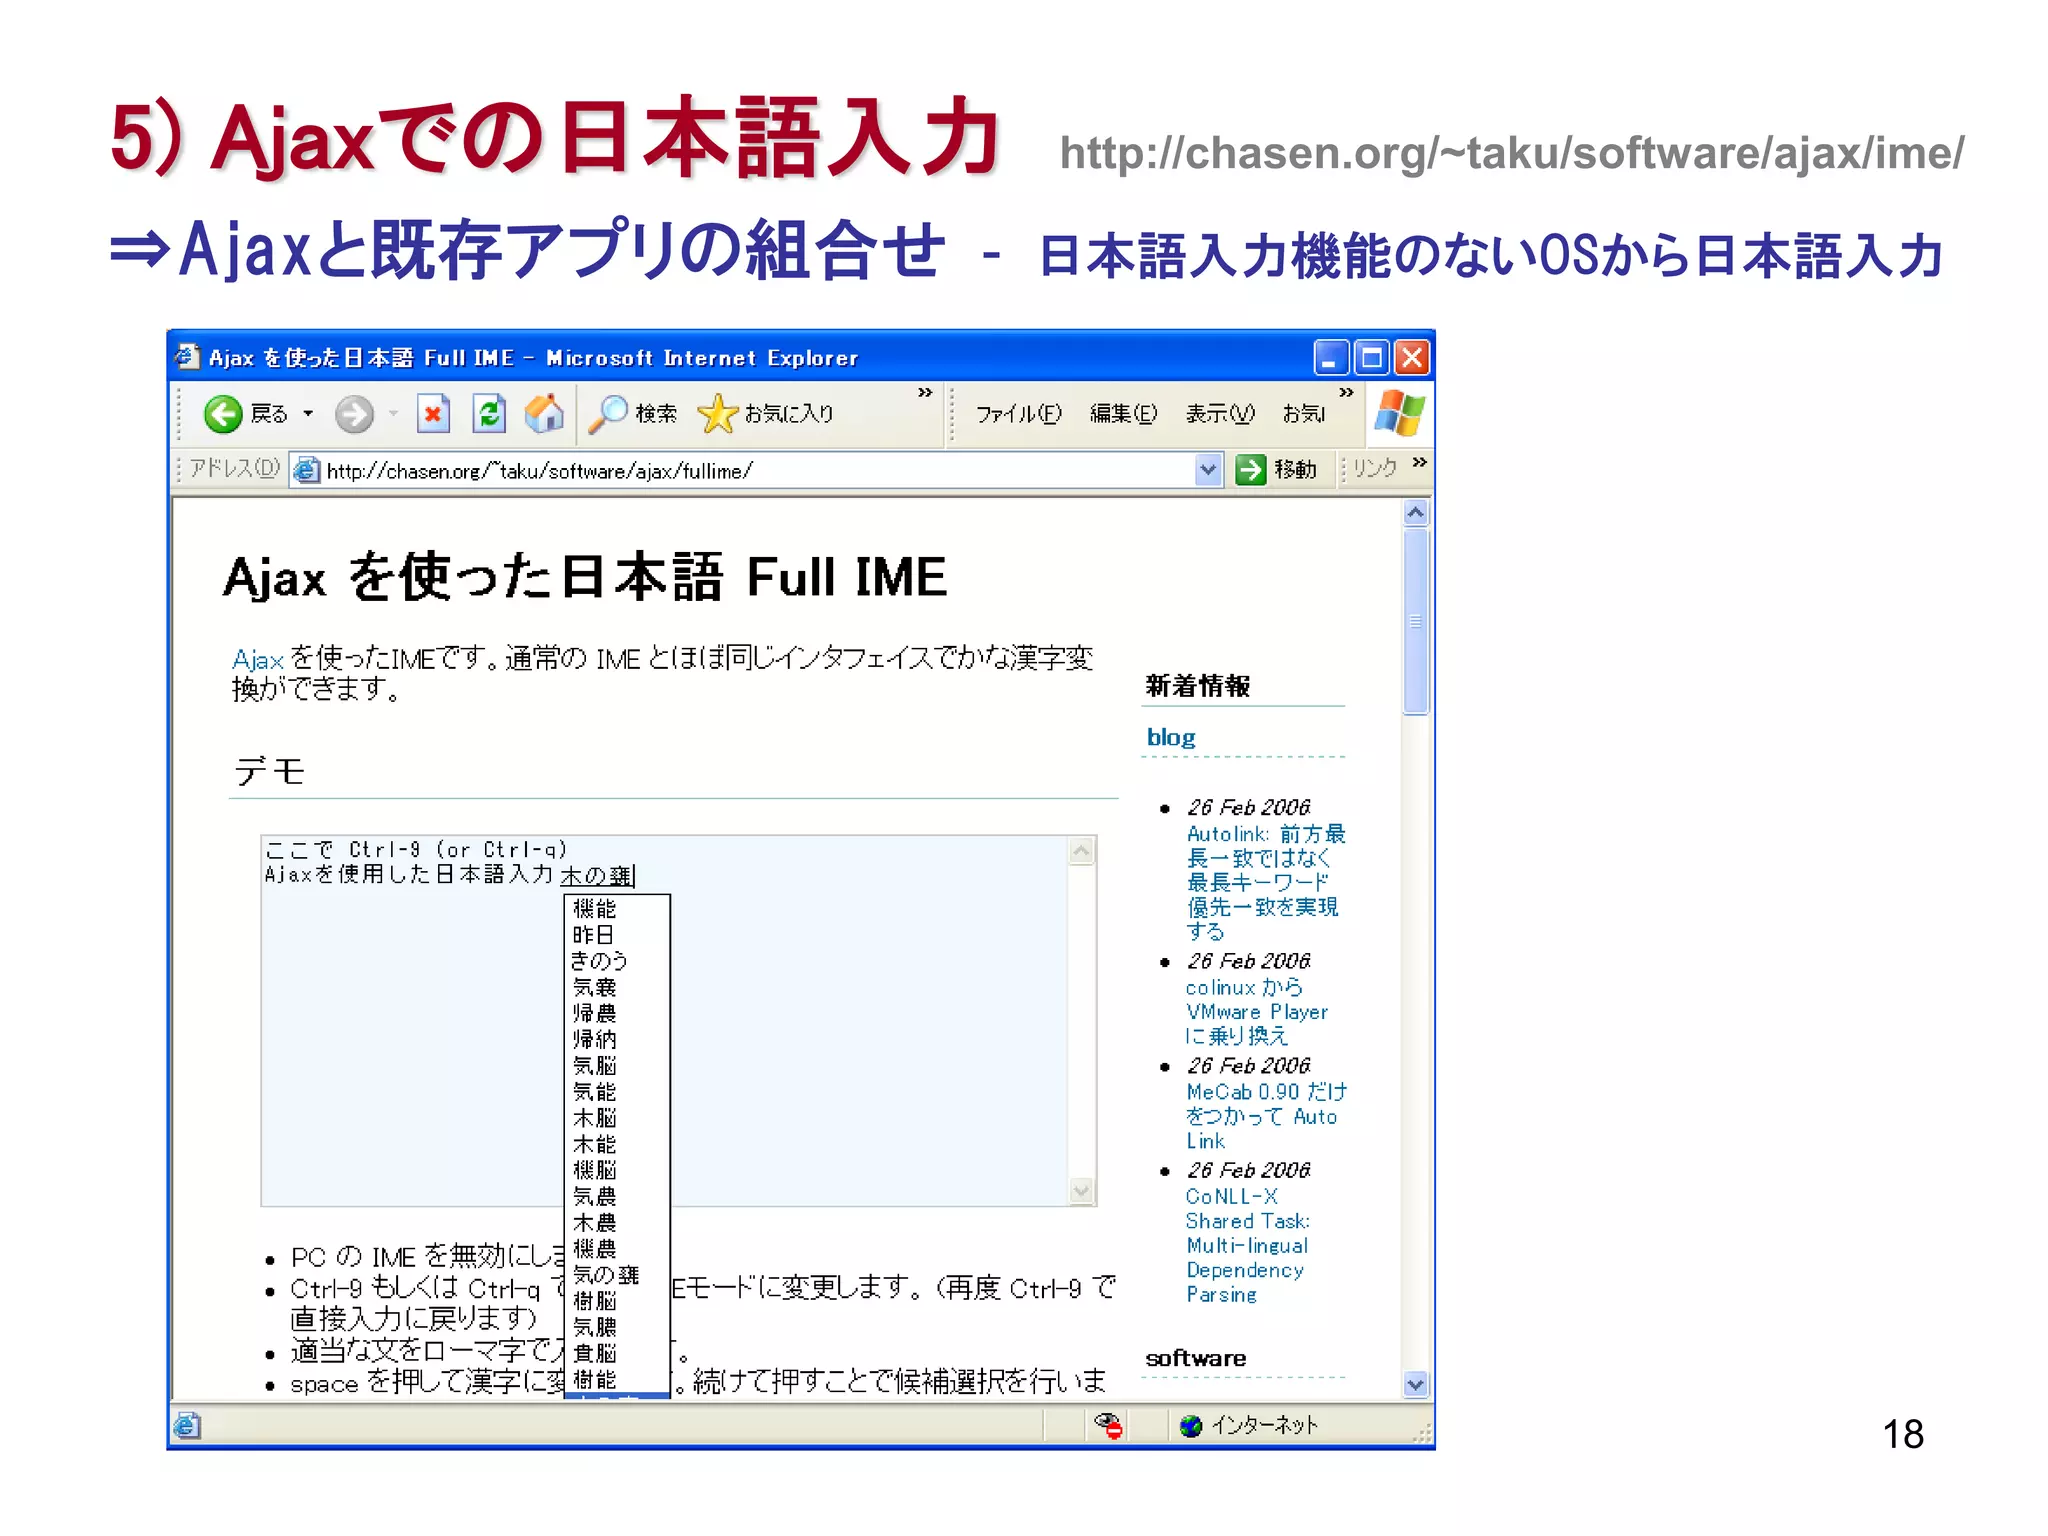Select candidate 木脳 in conversion list
The image size is (2048, 1536).
click(594, 1117)
